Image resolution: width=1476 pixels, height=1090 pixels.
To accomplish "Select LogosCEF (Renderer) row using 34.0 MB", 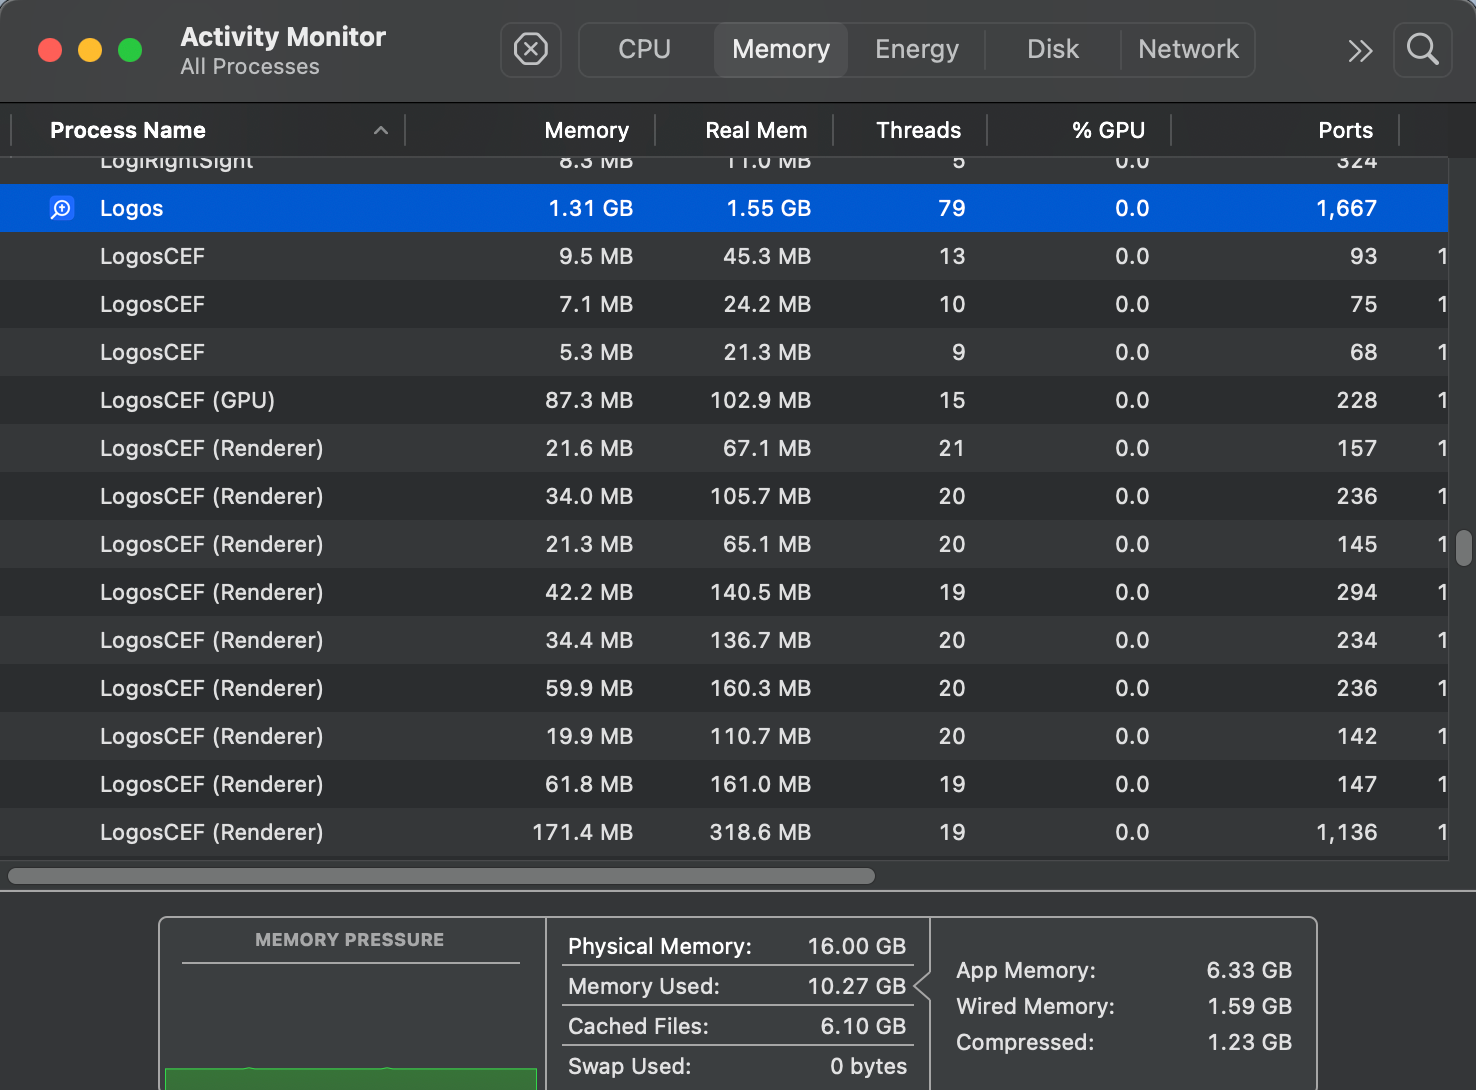I will pyautogui.click(x=724, y=496).
